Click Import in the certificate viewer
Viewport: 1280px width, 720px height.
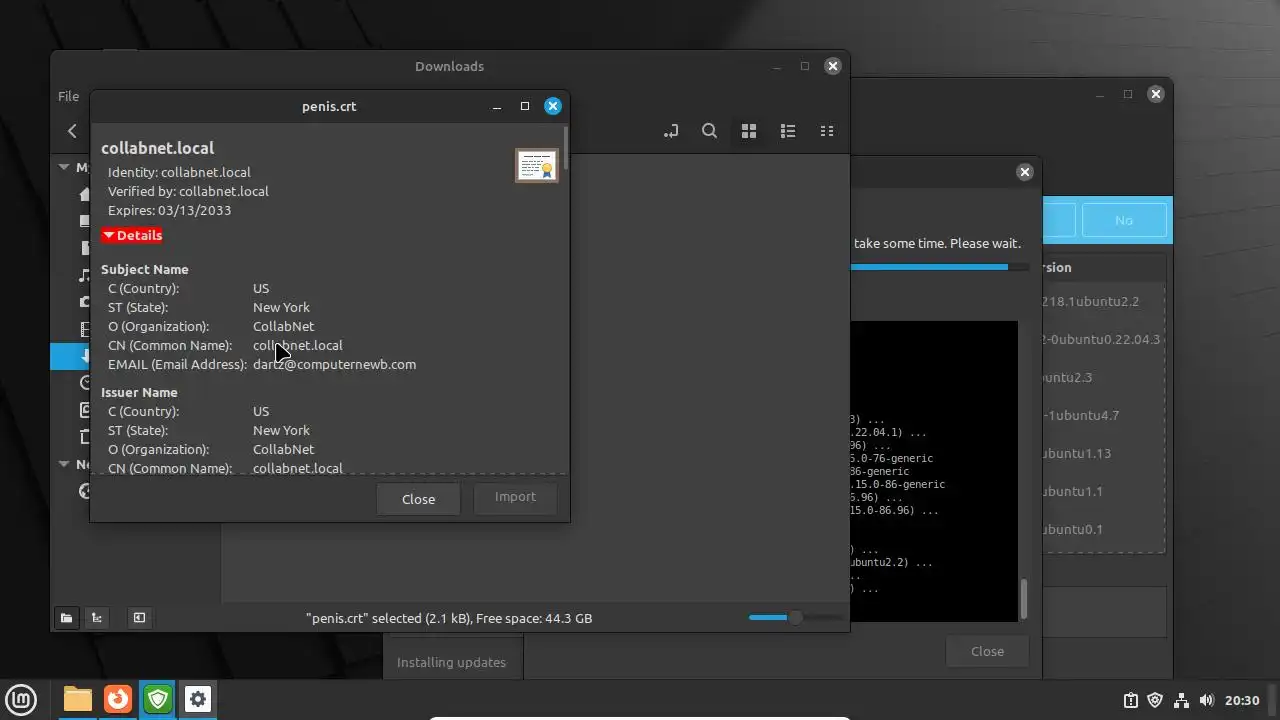pos(515,497)
